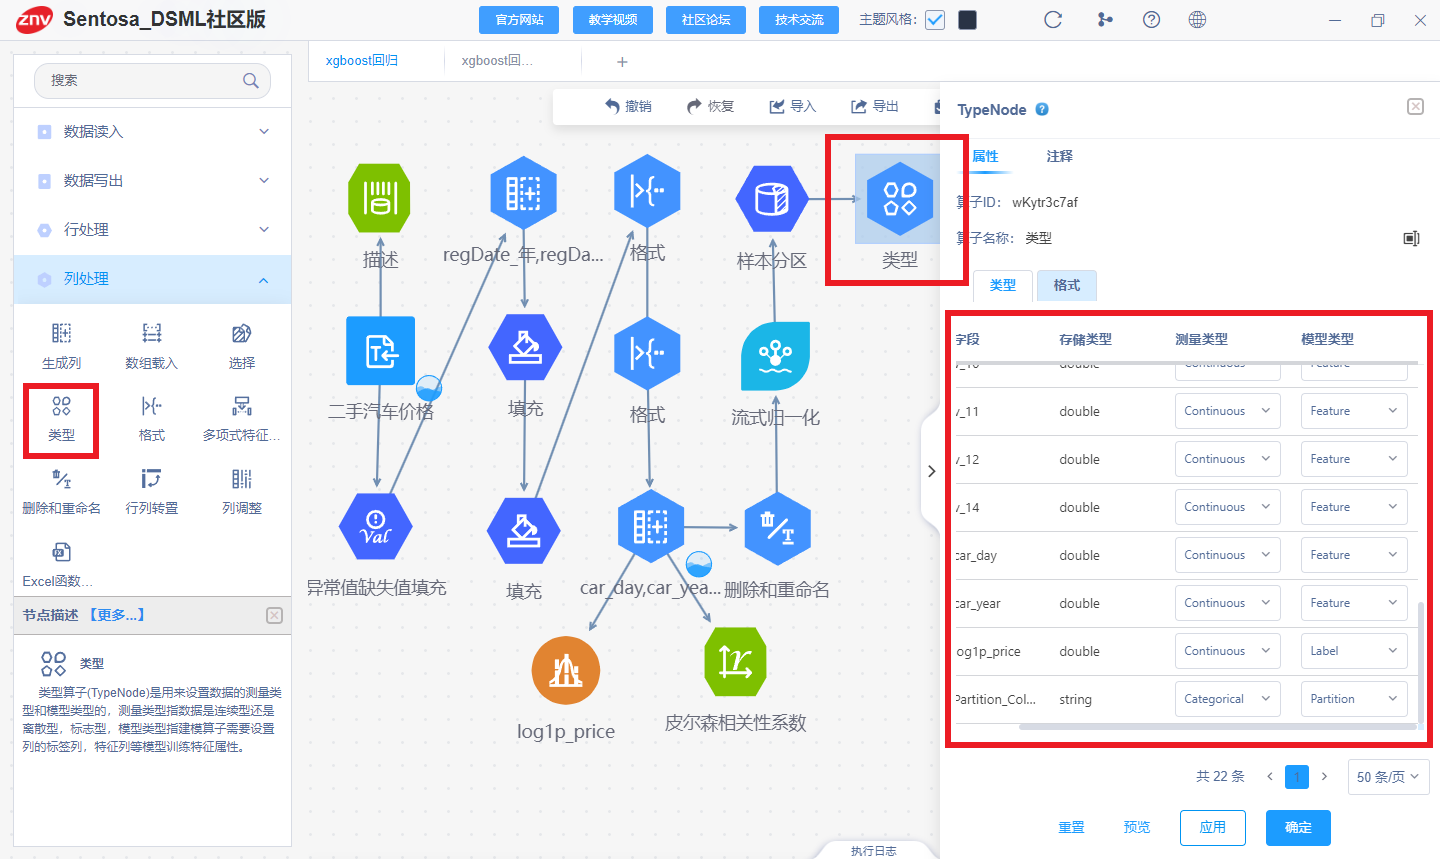
Task: Click the upper 格式 node
Action: 647,190
